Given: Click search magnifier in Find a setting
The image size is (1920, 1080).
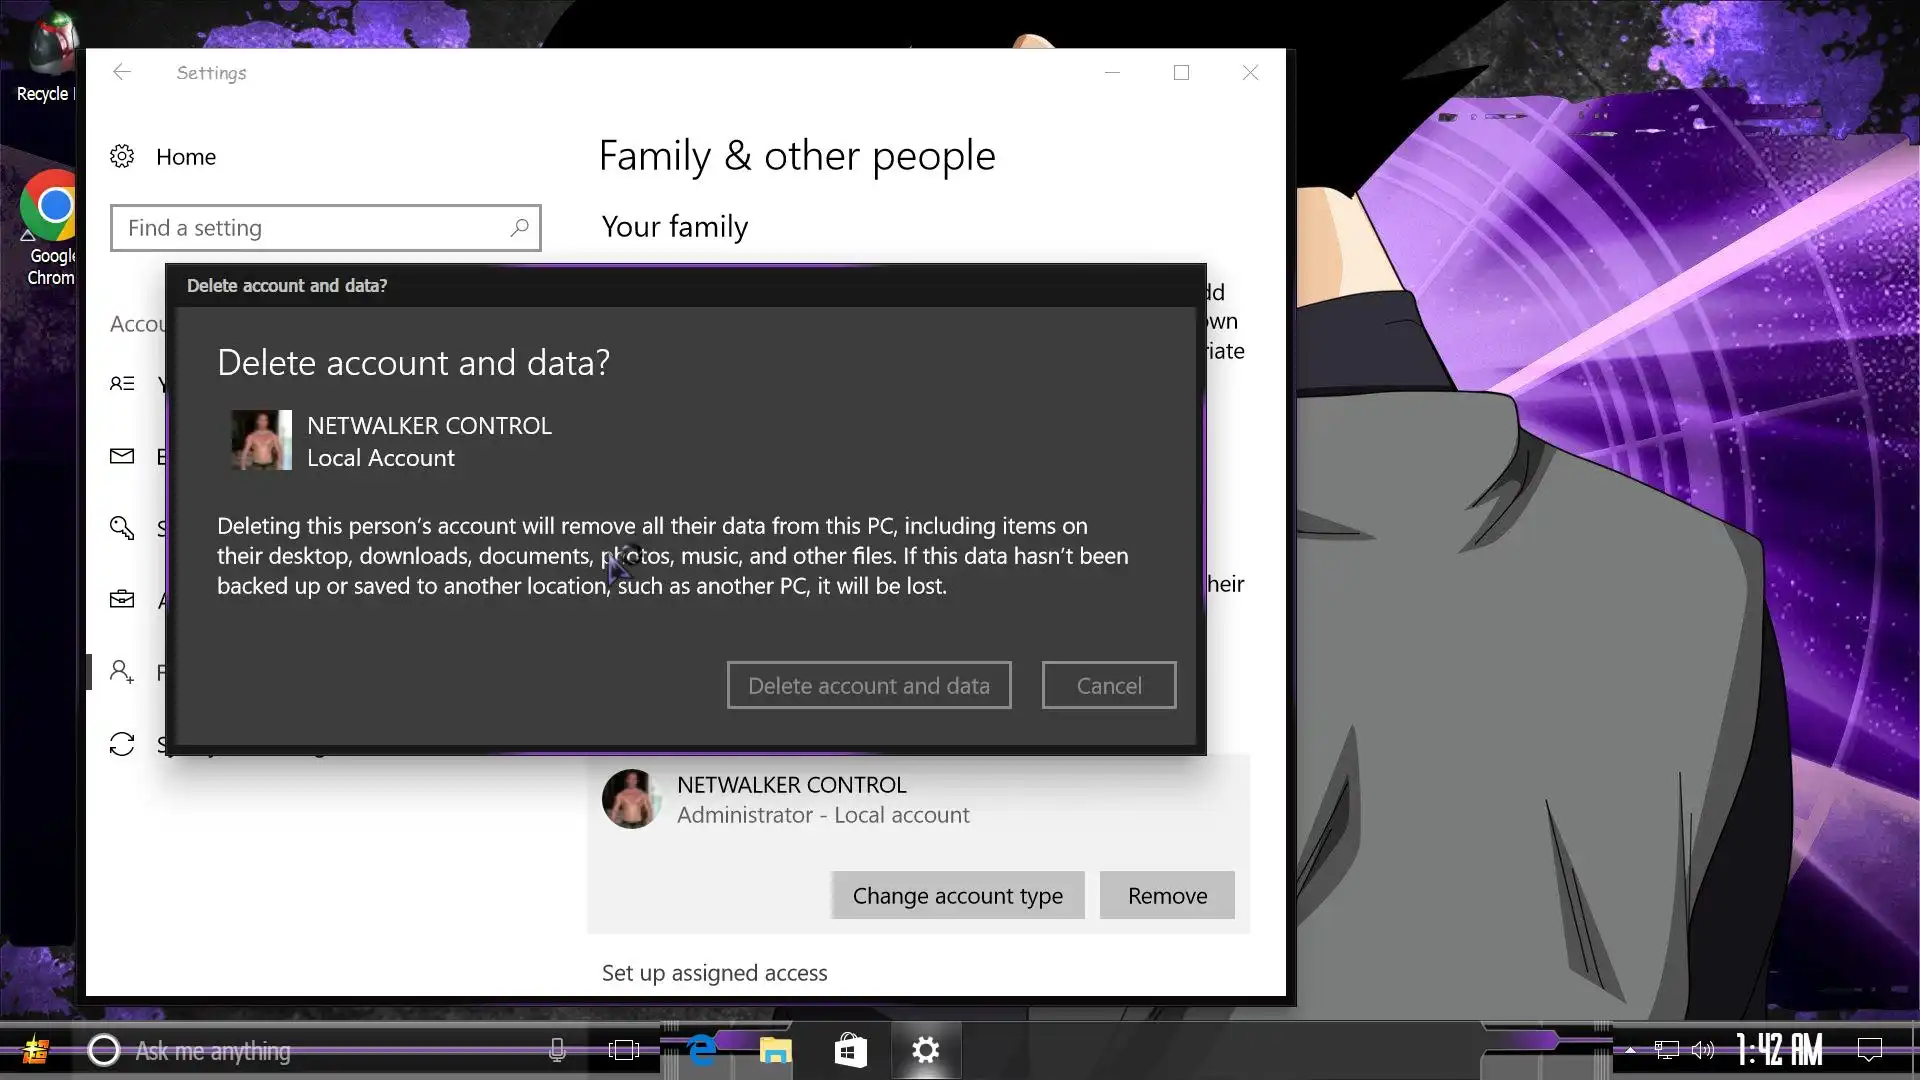Looking at the screenshot, I should (x=519, y=228).
